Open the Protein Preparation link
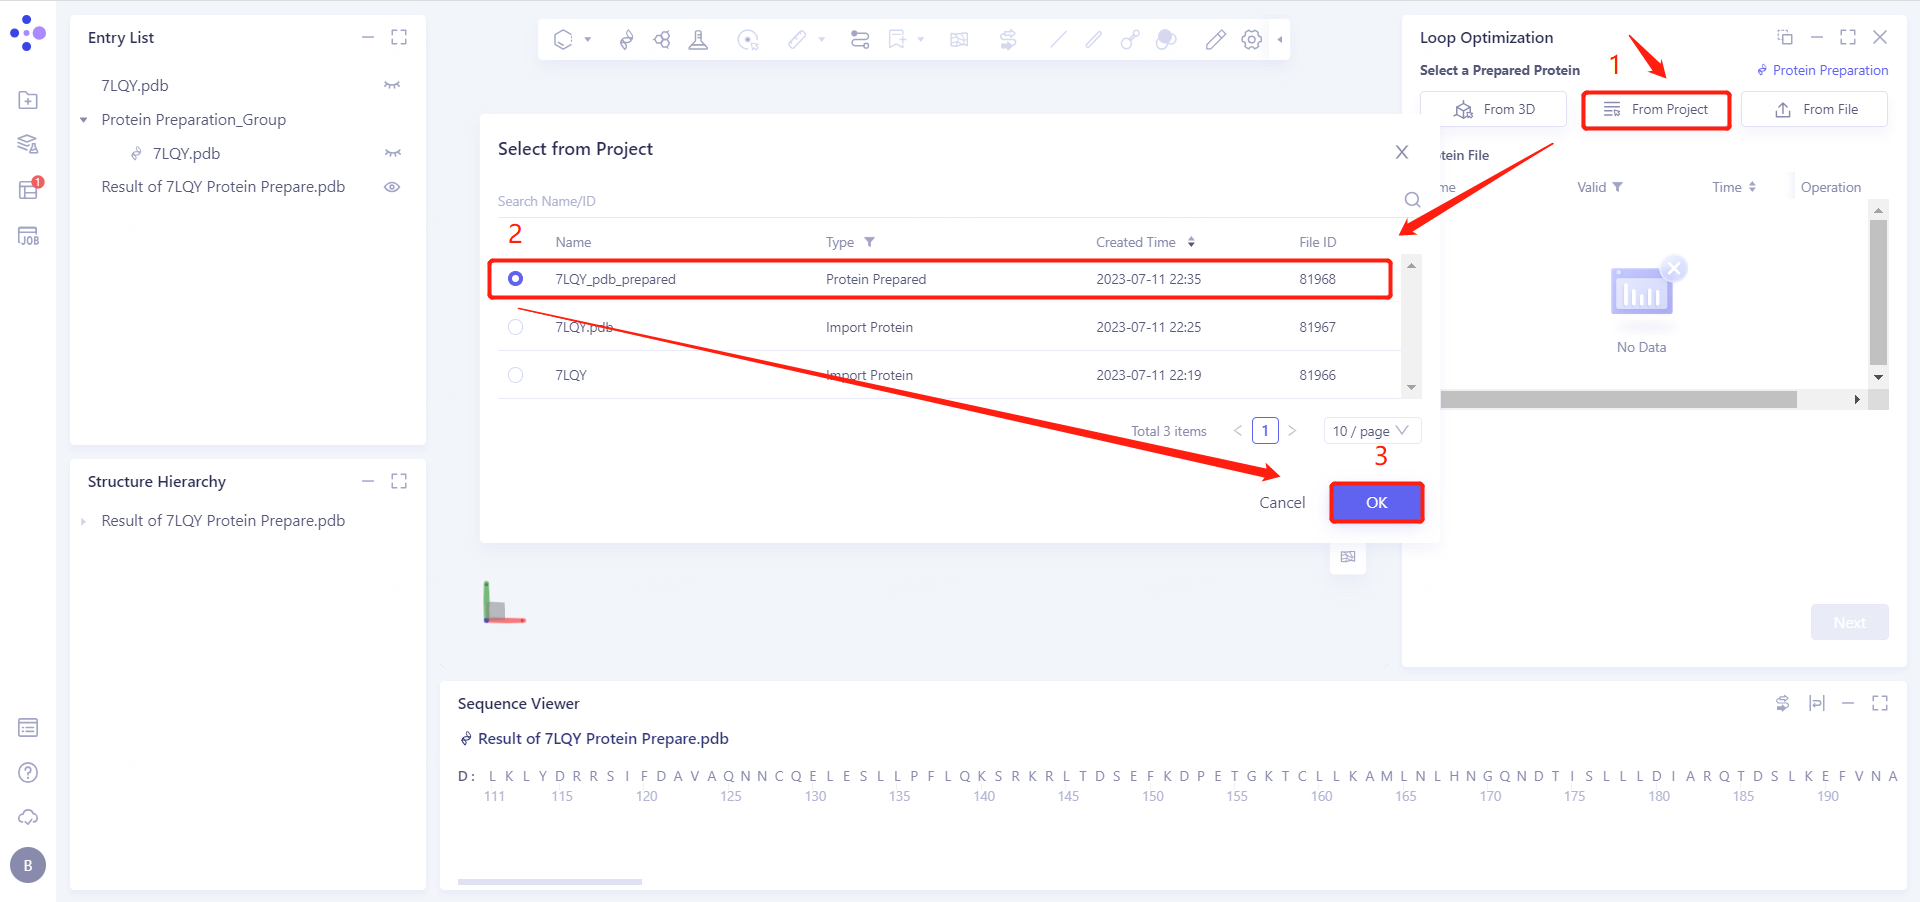This screenshot has width=1920, height=902. click(x=1822, y=70)
